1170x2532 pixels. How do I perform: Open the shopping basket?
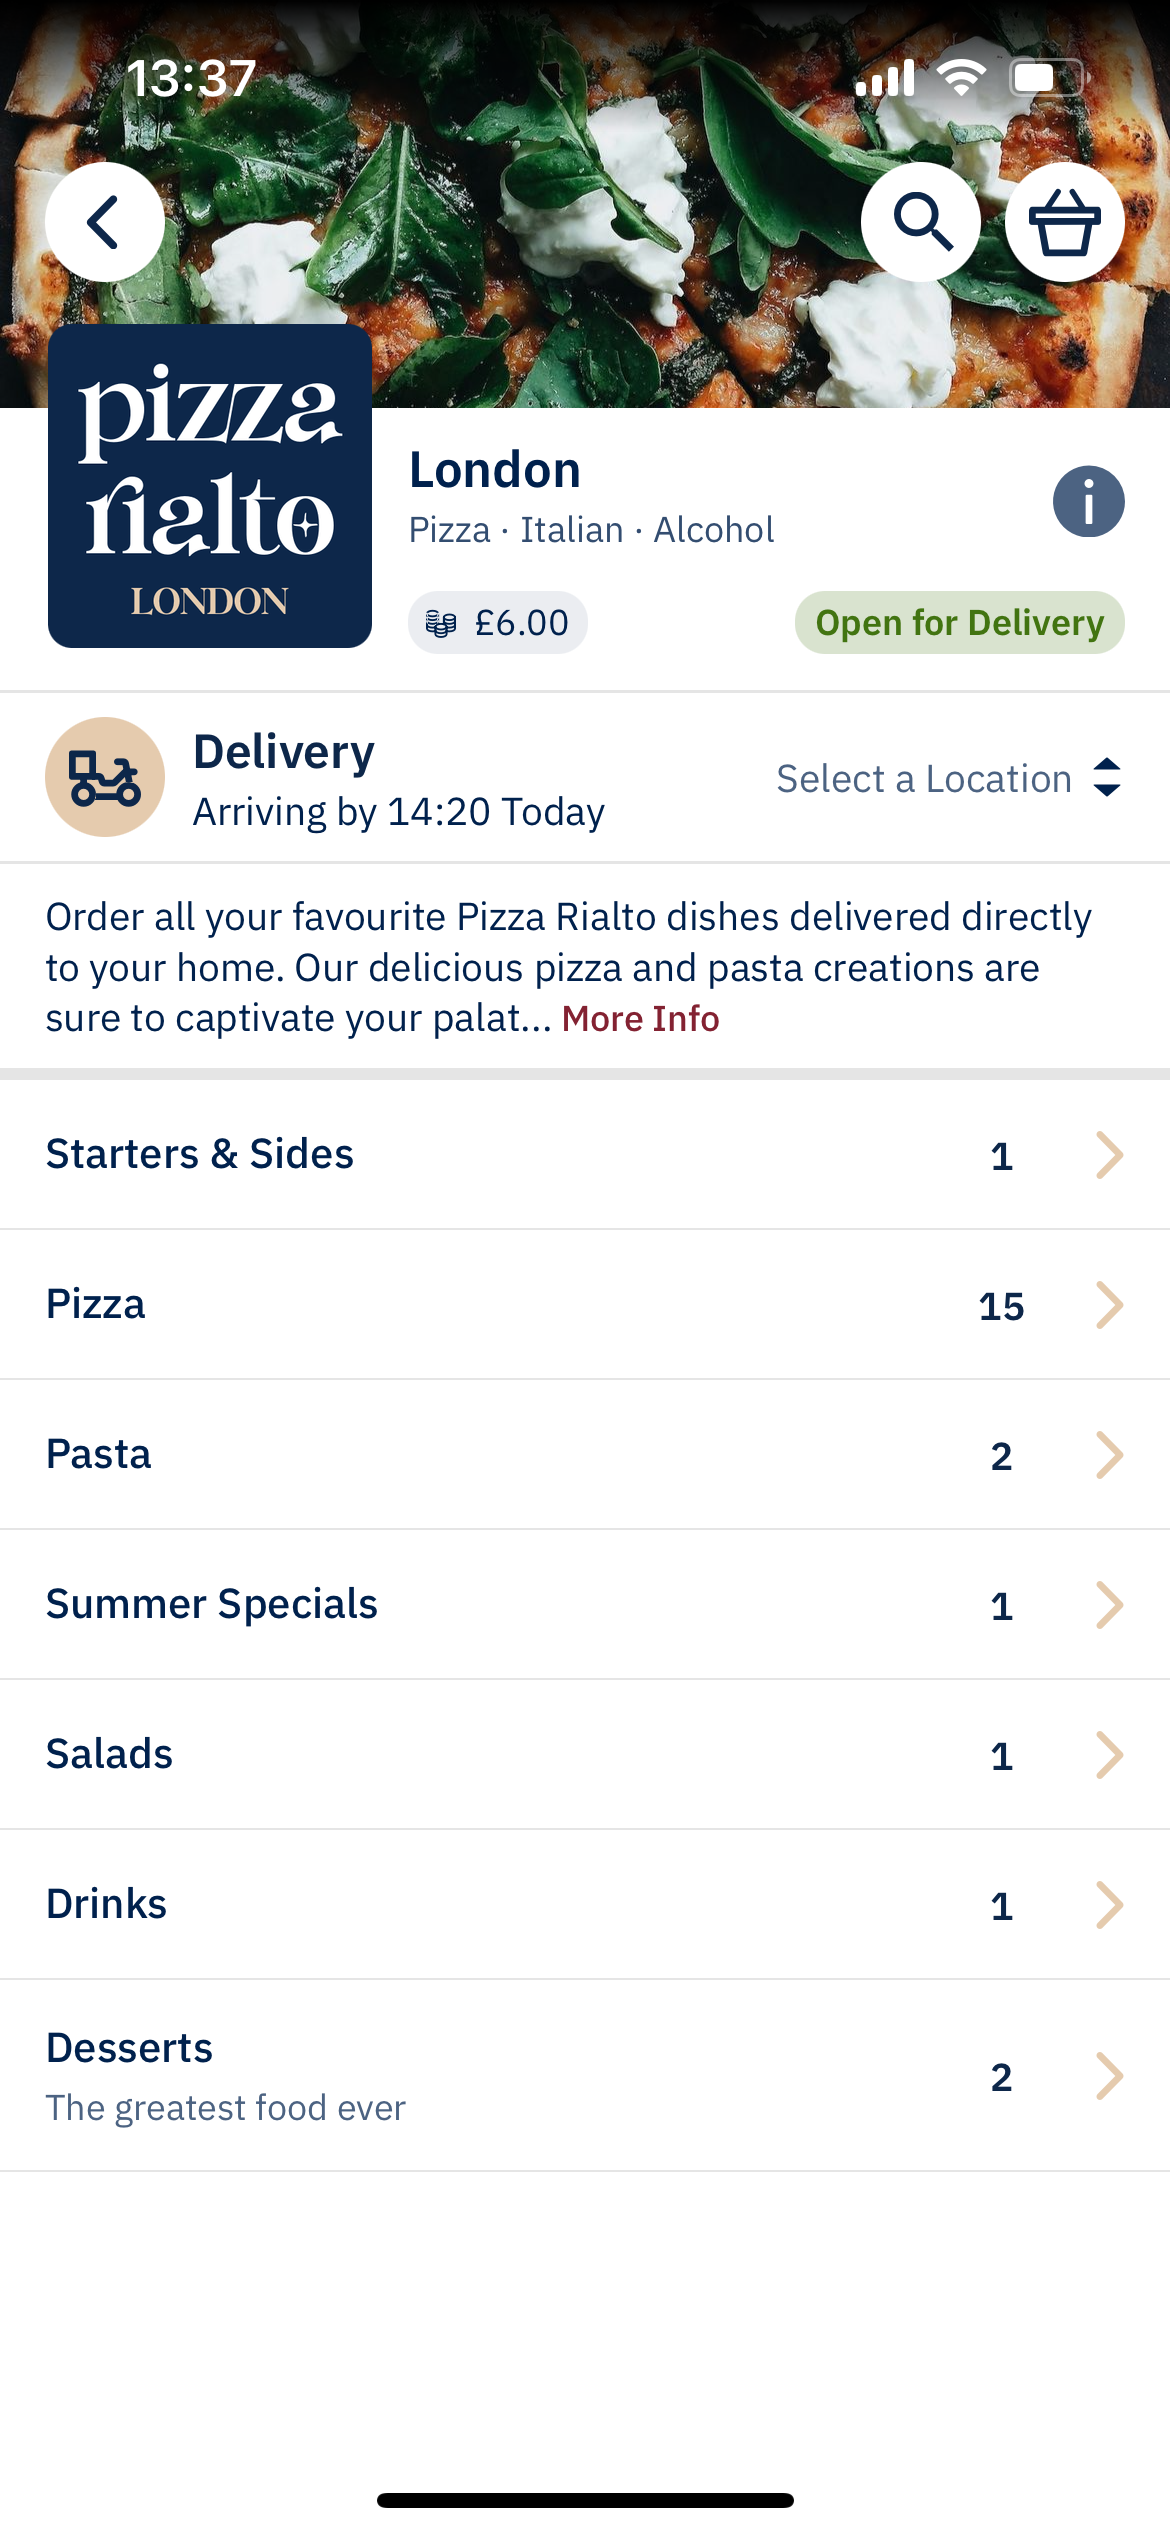click(x=1064, y=222)
